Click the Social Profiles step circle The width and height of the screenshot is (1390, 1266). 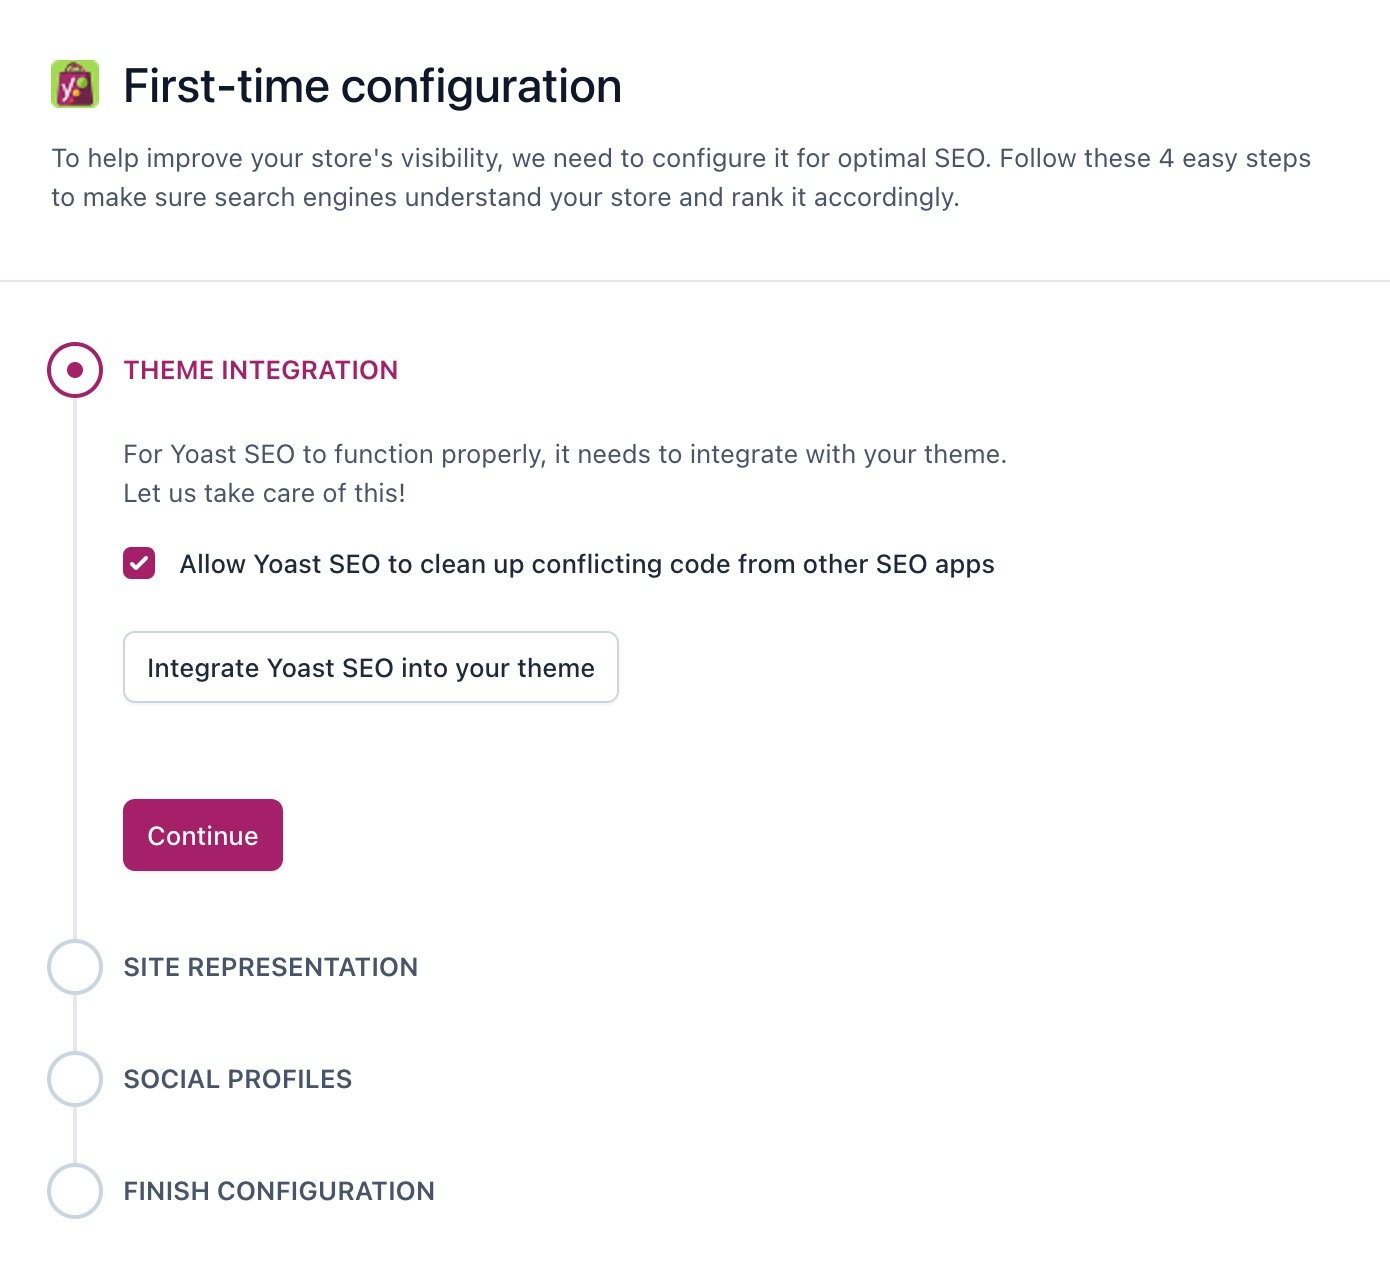click(x=75, y=1079)
